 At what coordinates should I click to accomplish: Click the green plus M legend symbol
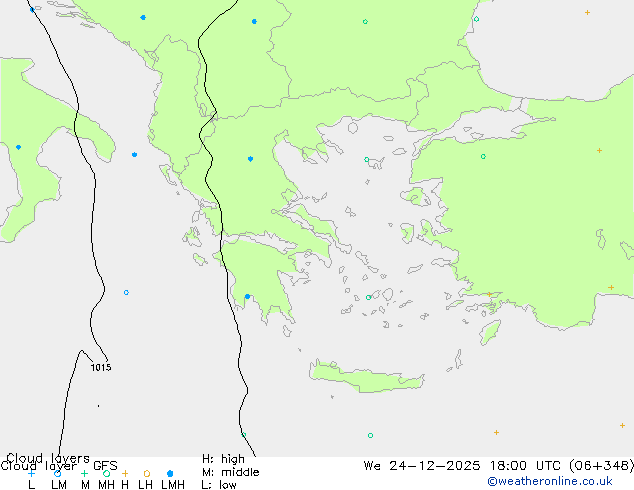click(84, 473)
